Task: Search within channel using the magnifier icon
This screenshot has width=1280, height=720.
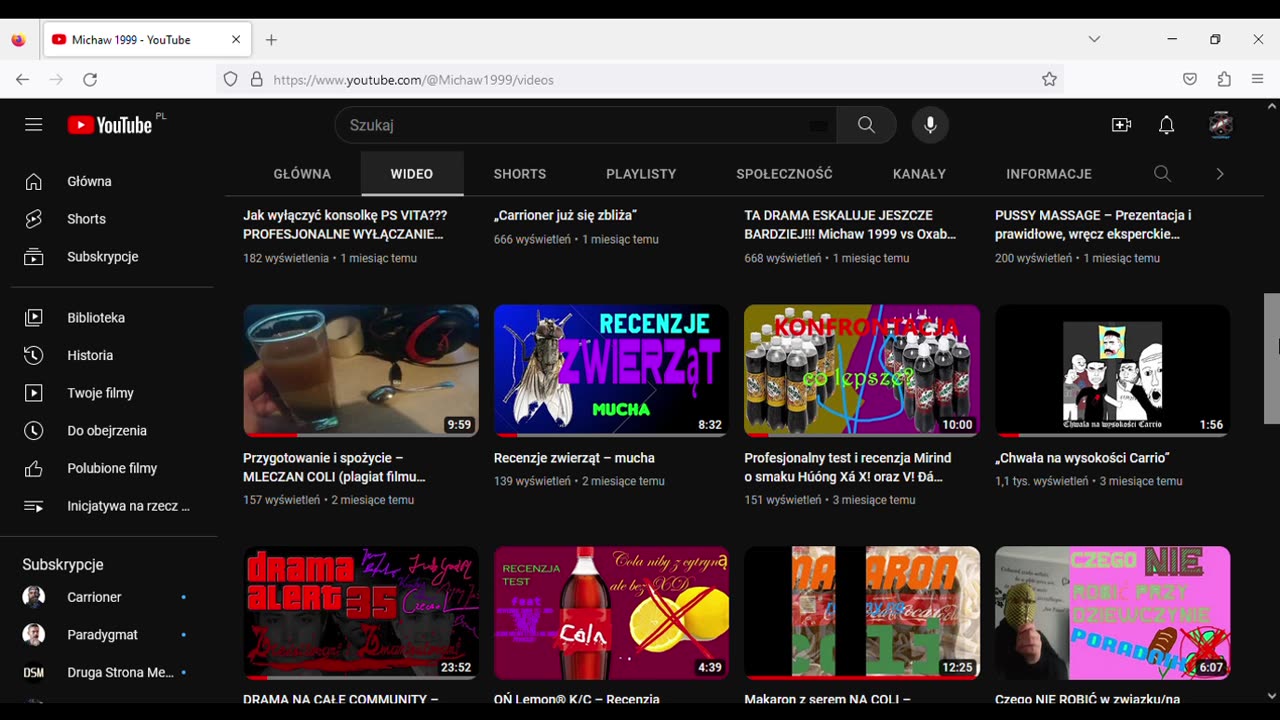Action: tap(1162, 174)
